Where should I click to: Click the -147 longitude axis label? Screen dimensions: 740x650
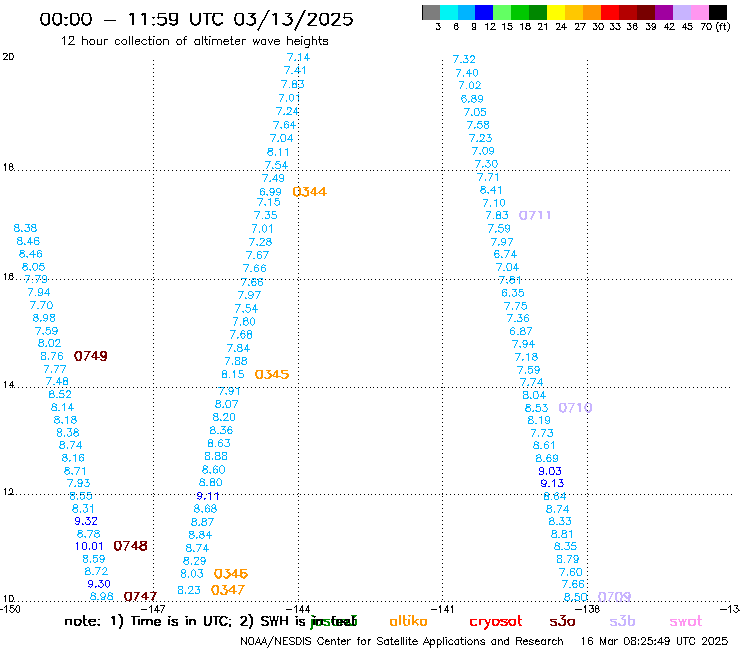point(154,609)
